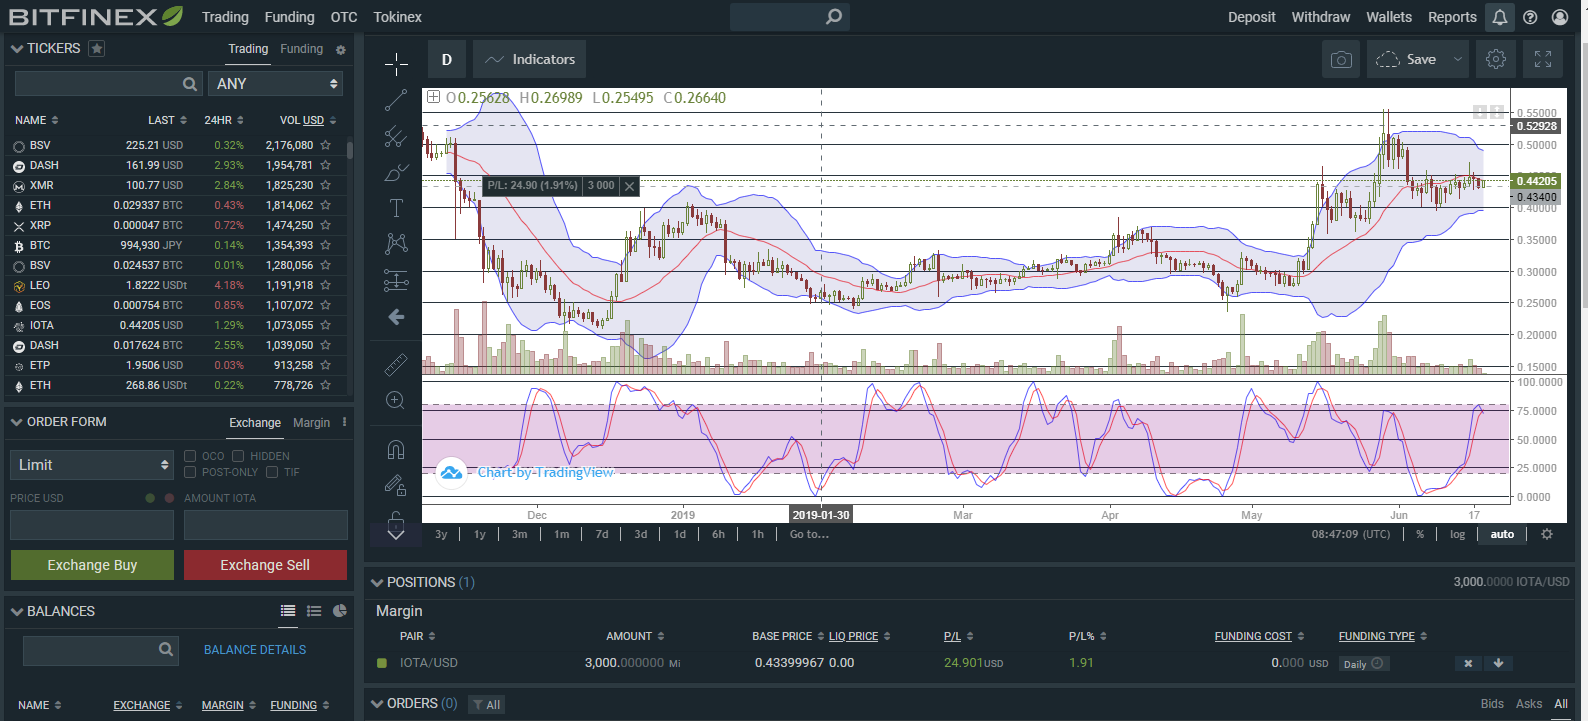
Task: Enable the OCO checkbox
Action: pos(190,456)
